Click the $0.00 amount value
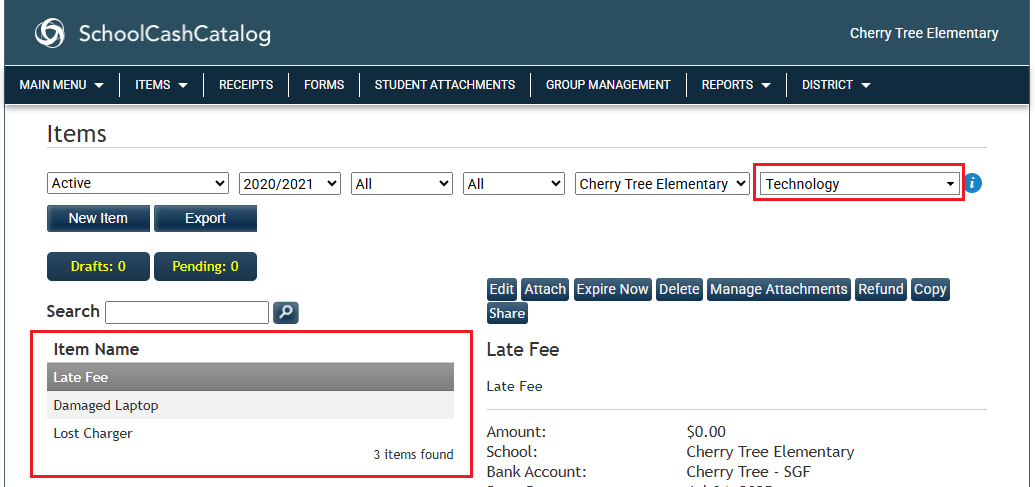The image size is (1035, 487). tap(706, 432)
